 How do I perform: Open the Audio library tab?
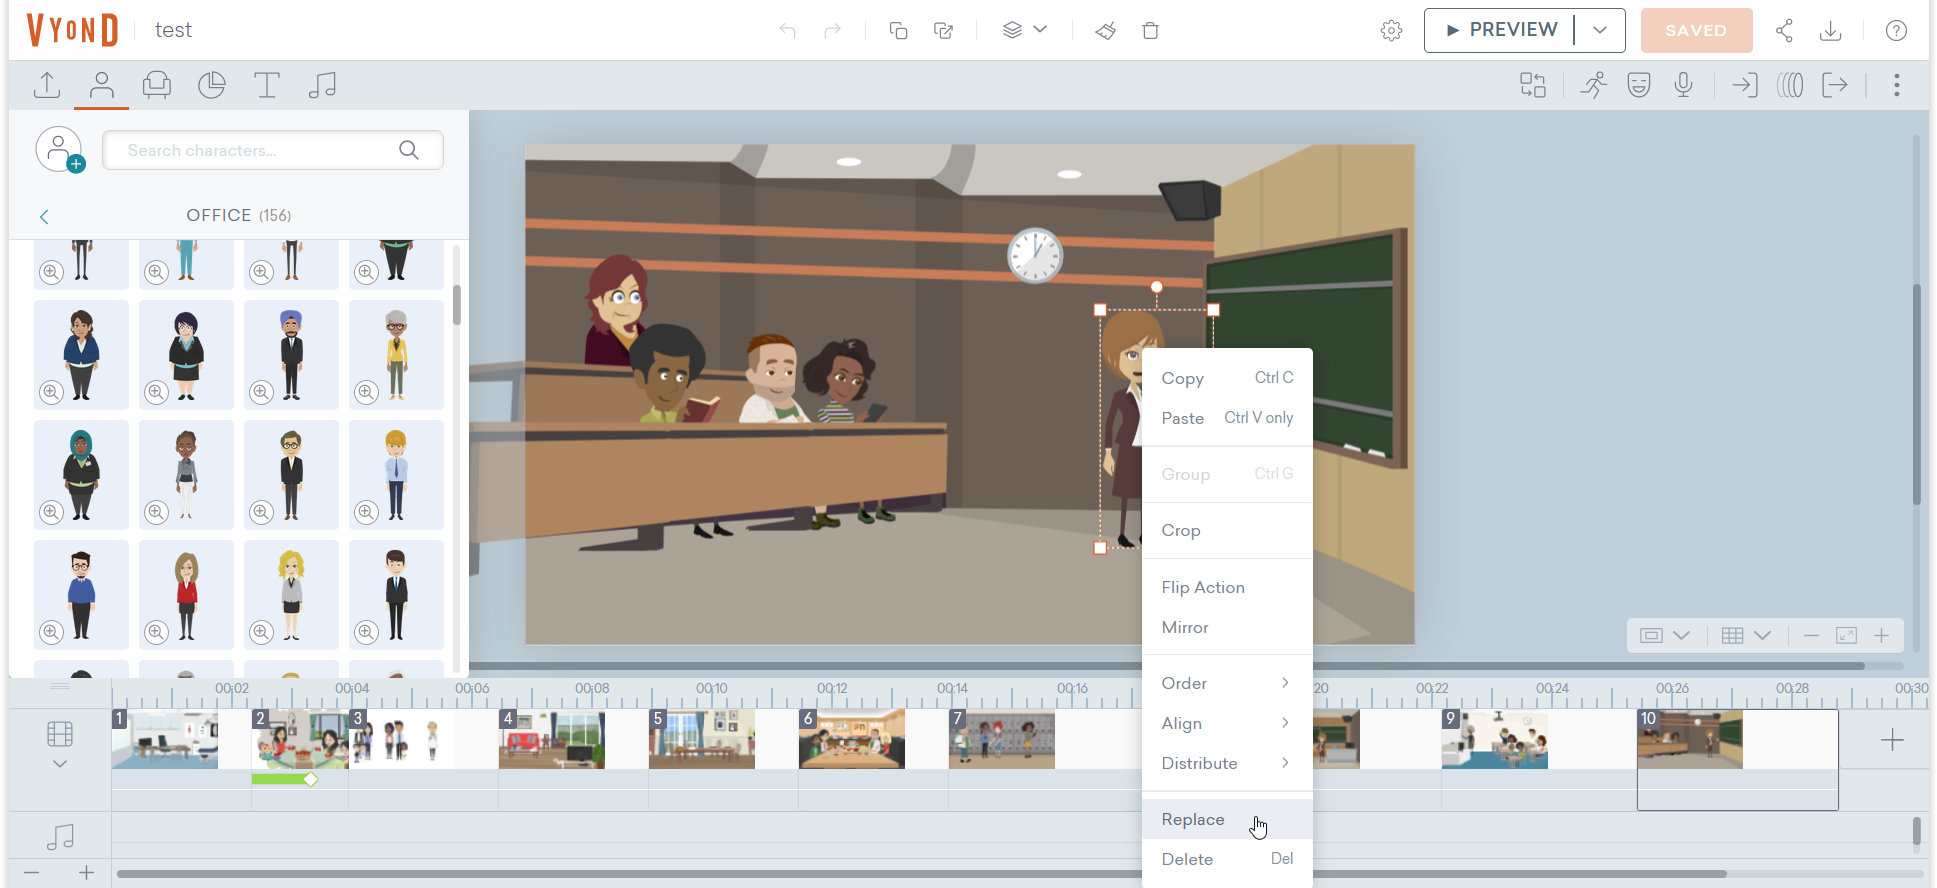tap(322, 85)
